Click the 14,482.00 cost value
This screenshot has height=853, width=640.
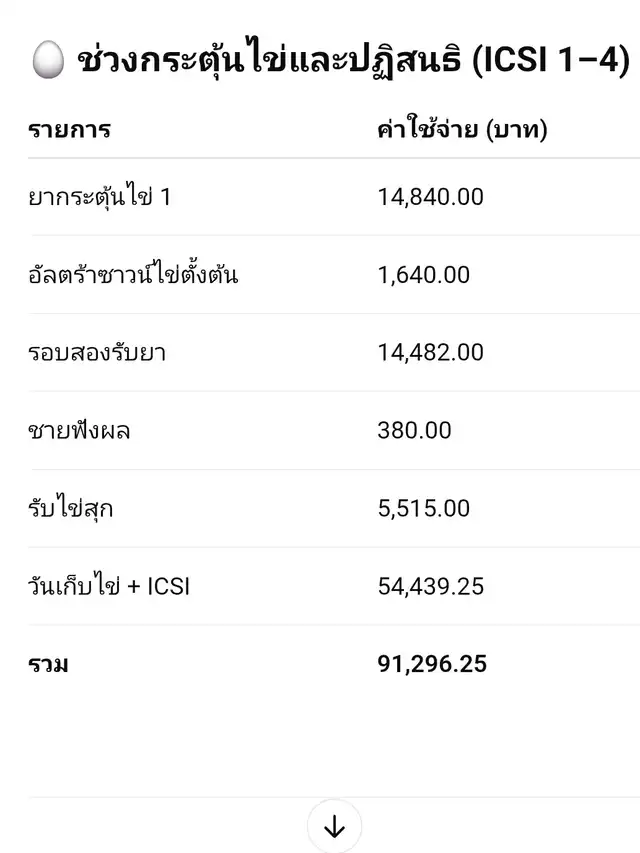pos(430,353)
